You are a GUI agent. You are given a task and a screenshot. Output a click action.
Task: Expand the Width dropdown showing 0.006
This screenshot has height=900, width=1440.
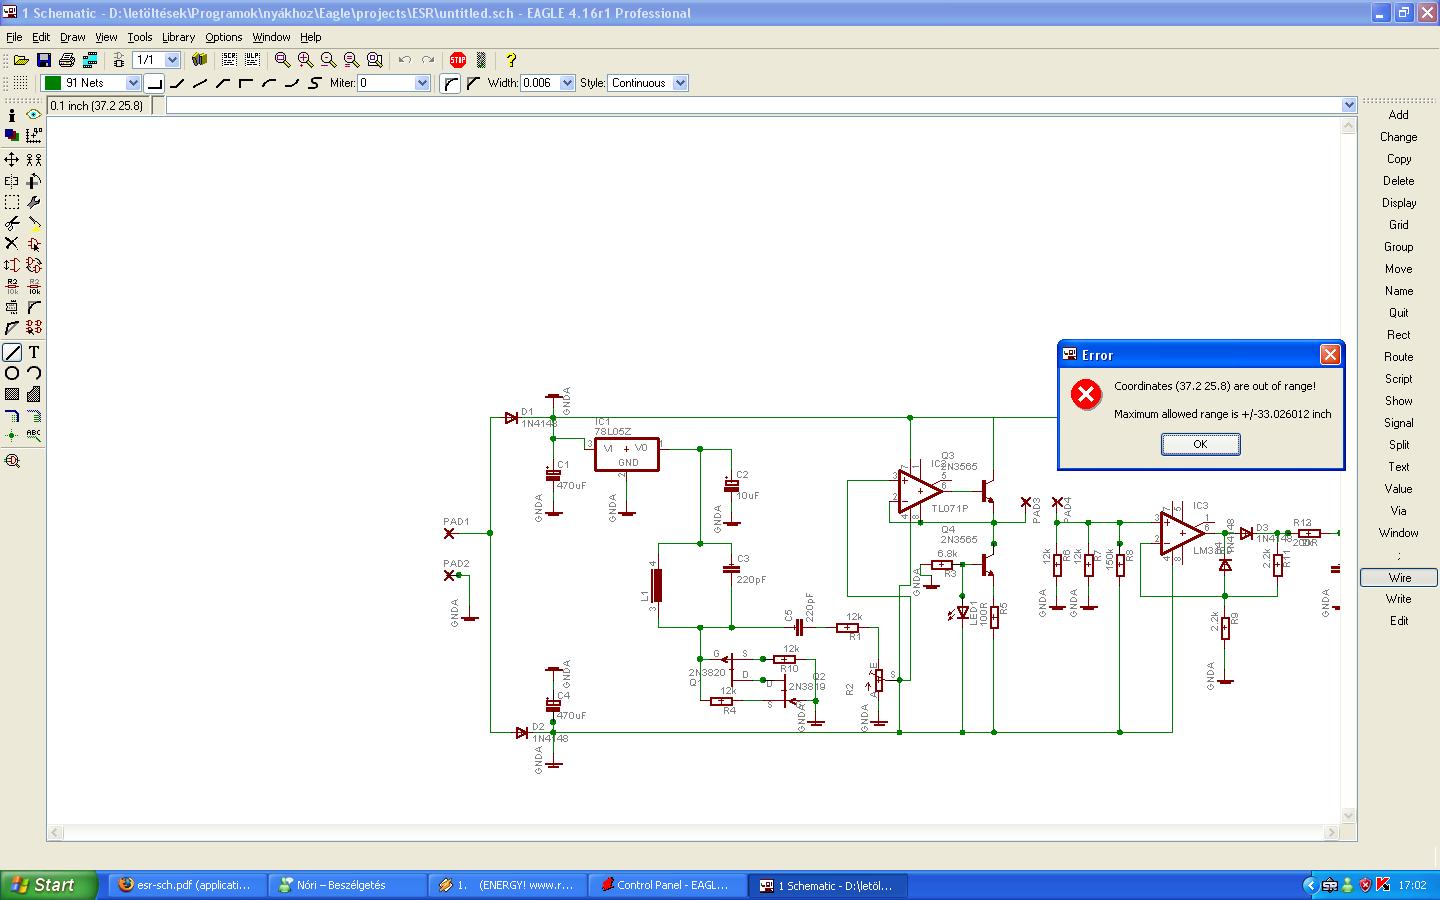(x=567, y=83)
